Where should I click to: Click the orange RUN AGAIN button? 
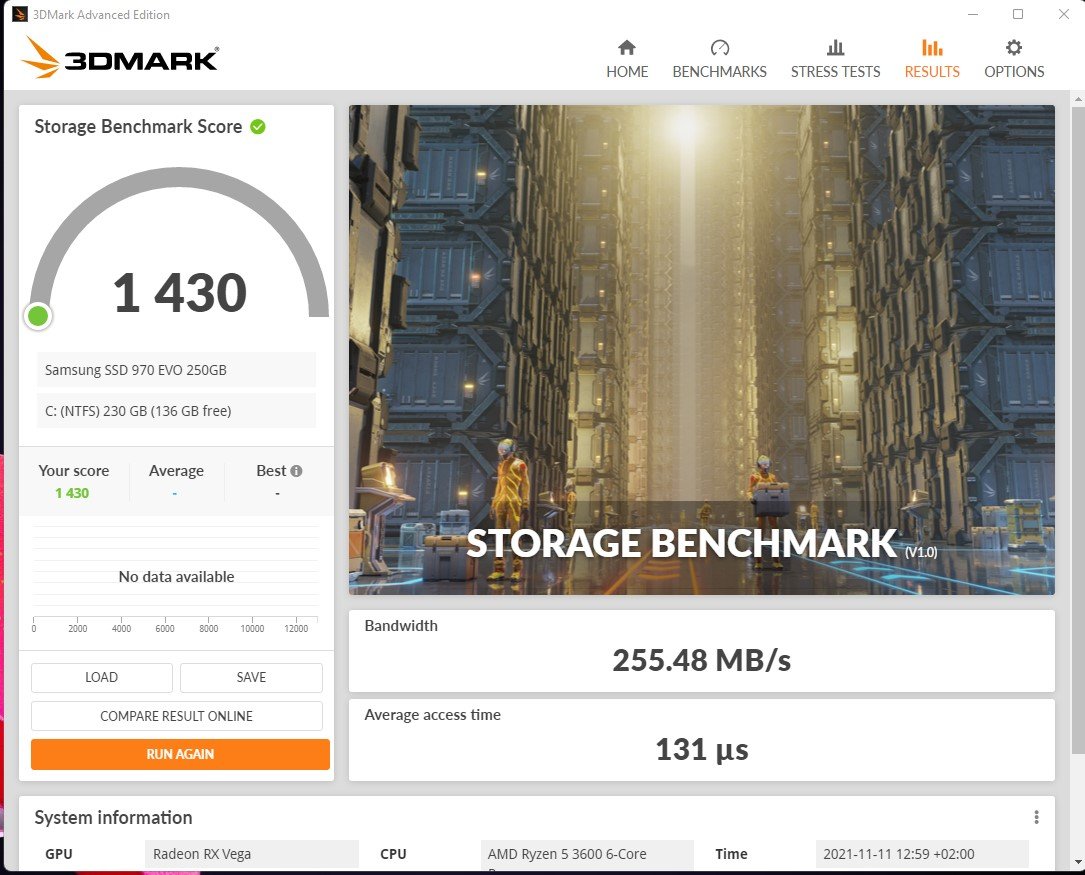tap(180, 754)
